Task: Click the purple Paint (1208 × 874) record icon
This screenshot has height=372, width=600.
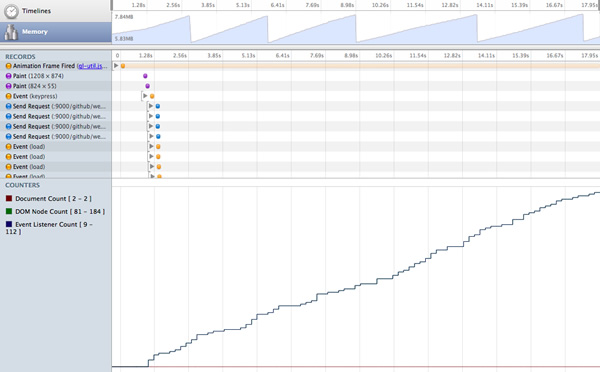Action: click(x=8, y=76)
